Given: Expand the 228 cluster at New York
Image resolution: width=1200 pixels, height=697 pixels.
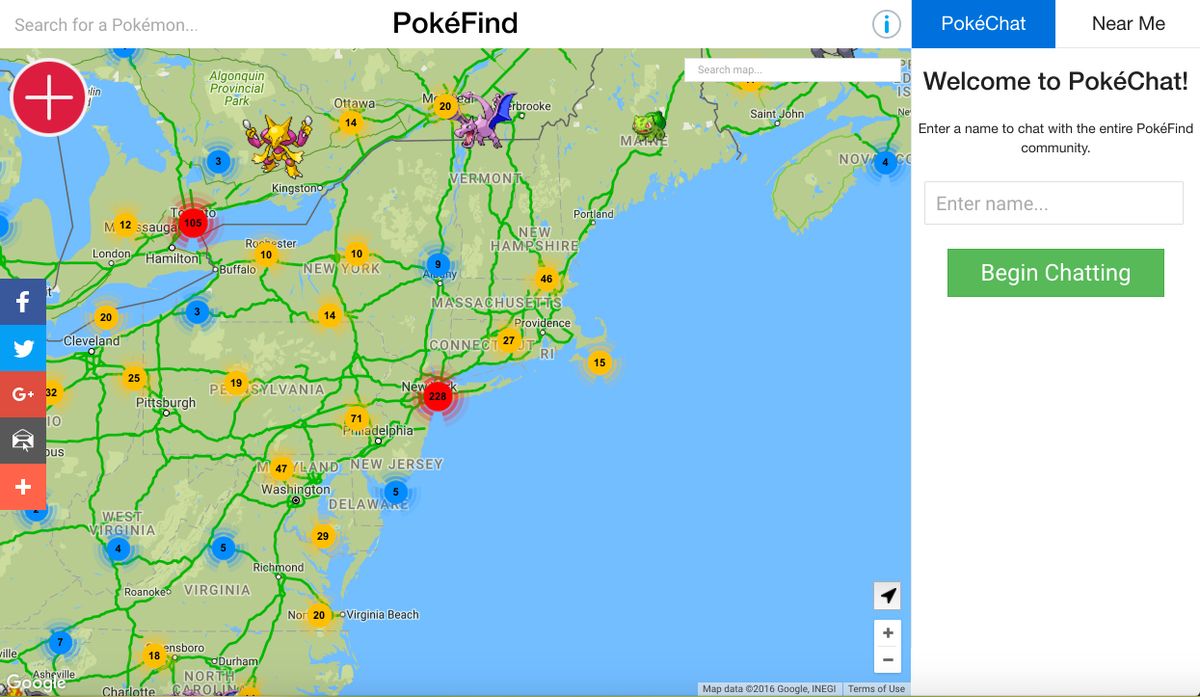Looking at the screenshot, I should (437, 396).
